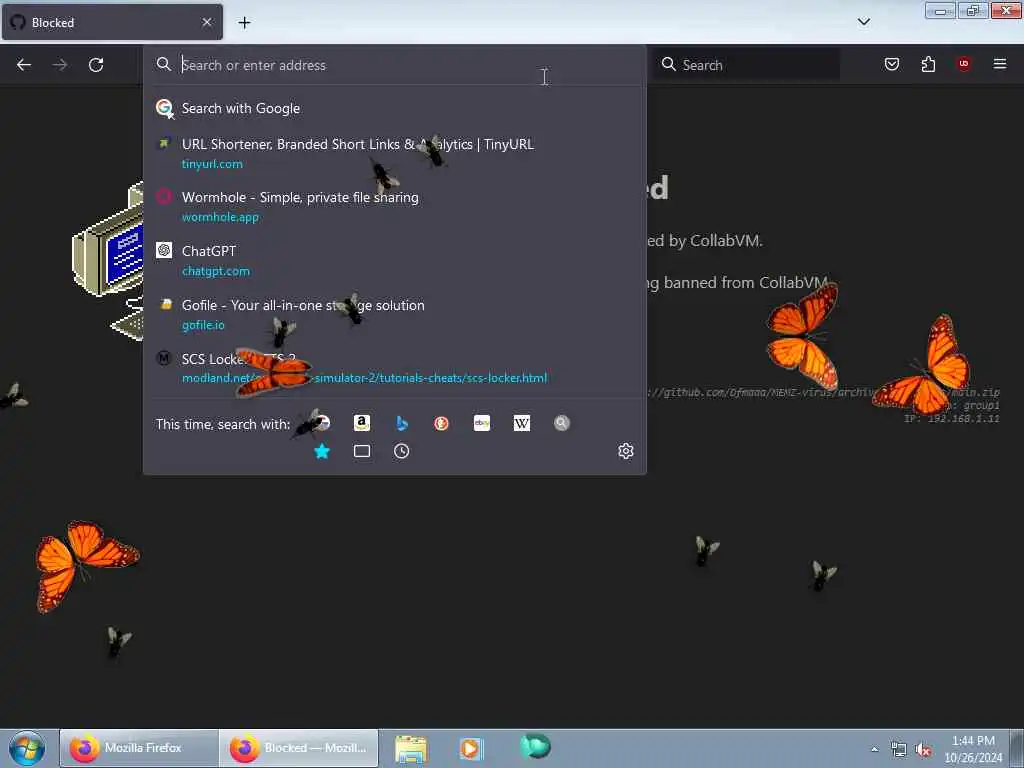Open the Firefox hamburger menu
1024x768 pixels.
coord(1000,64)
